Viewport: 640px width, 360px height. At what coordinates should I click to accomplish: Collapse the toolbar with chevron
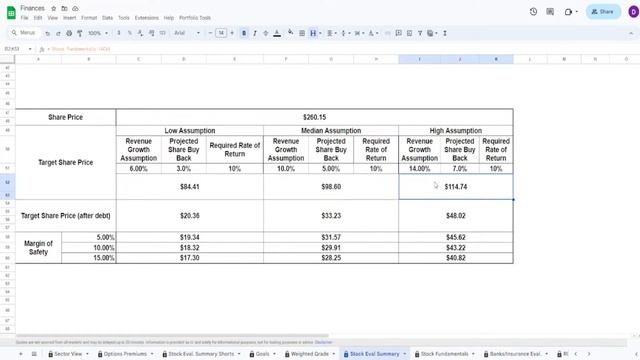631,33
